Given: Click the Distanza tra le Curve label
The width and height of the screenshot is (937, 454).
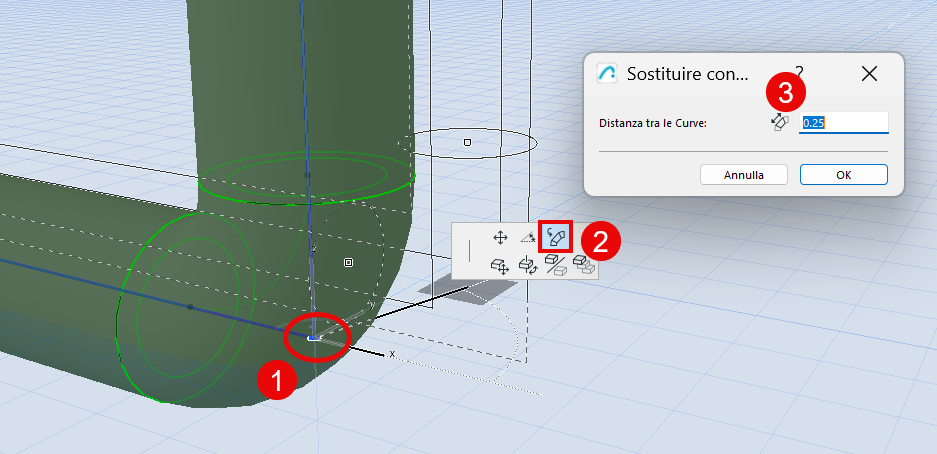Looking at the screenshot, I should click(x=653, y=123).
